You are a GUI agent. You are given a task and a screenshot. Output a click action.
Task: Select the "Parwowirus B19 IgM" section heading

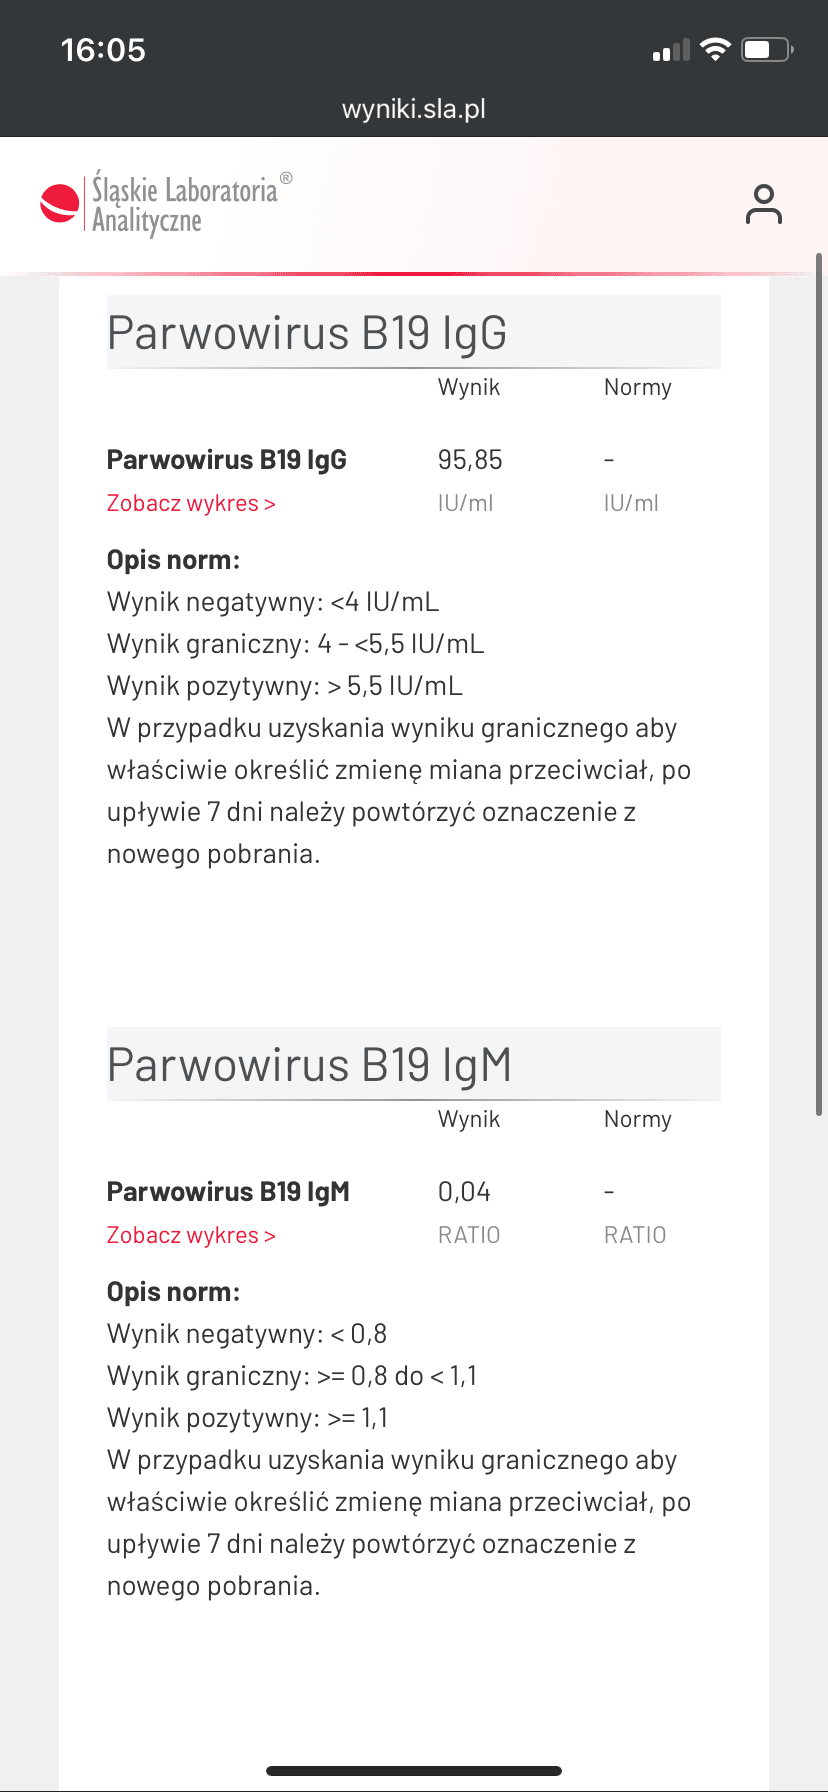click(x=309, y=1065)
